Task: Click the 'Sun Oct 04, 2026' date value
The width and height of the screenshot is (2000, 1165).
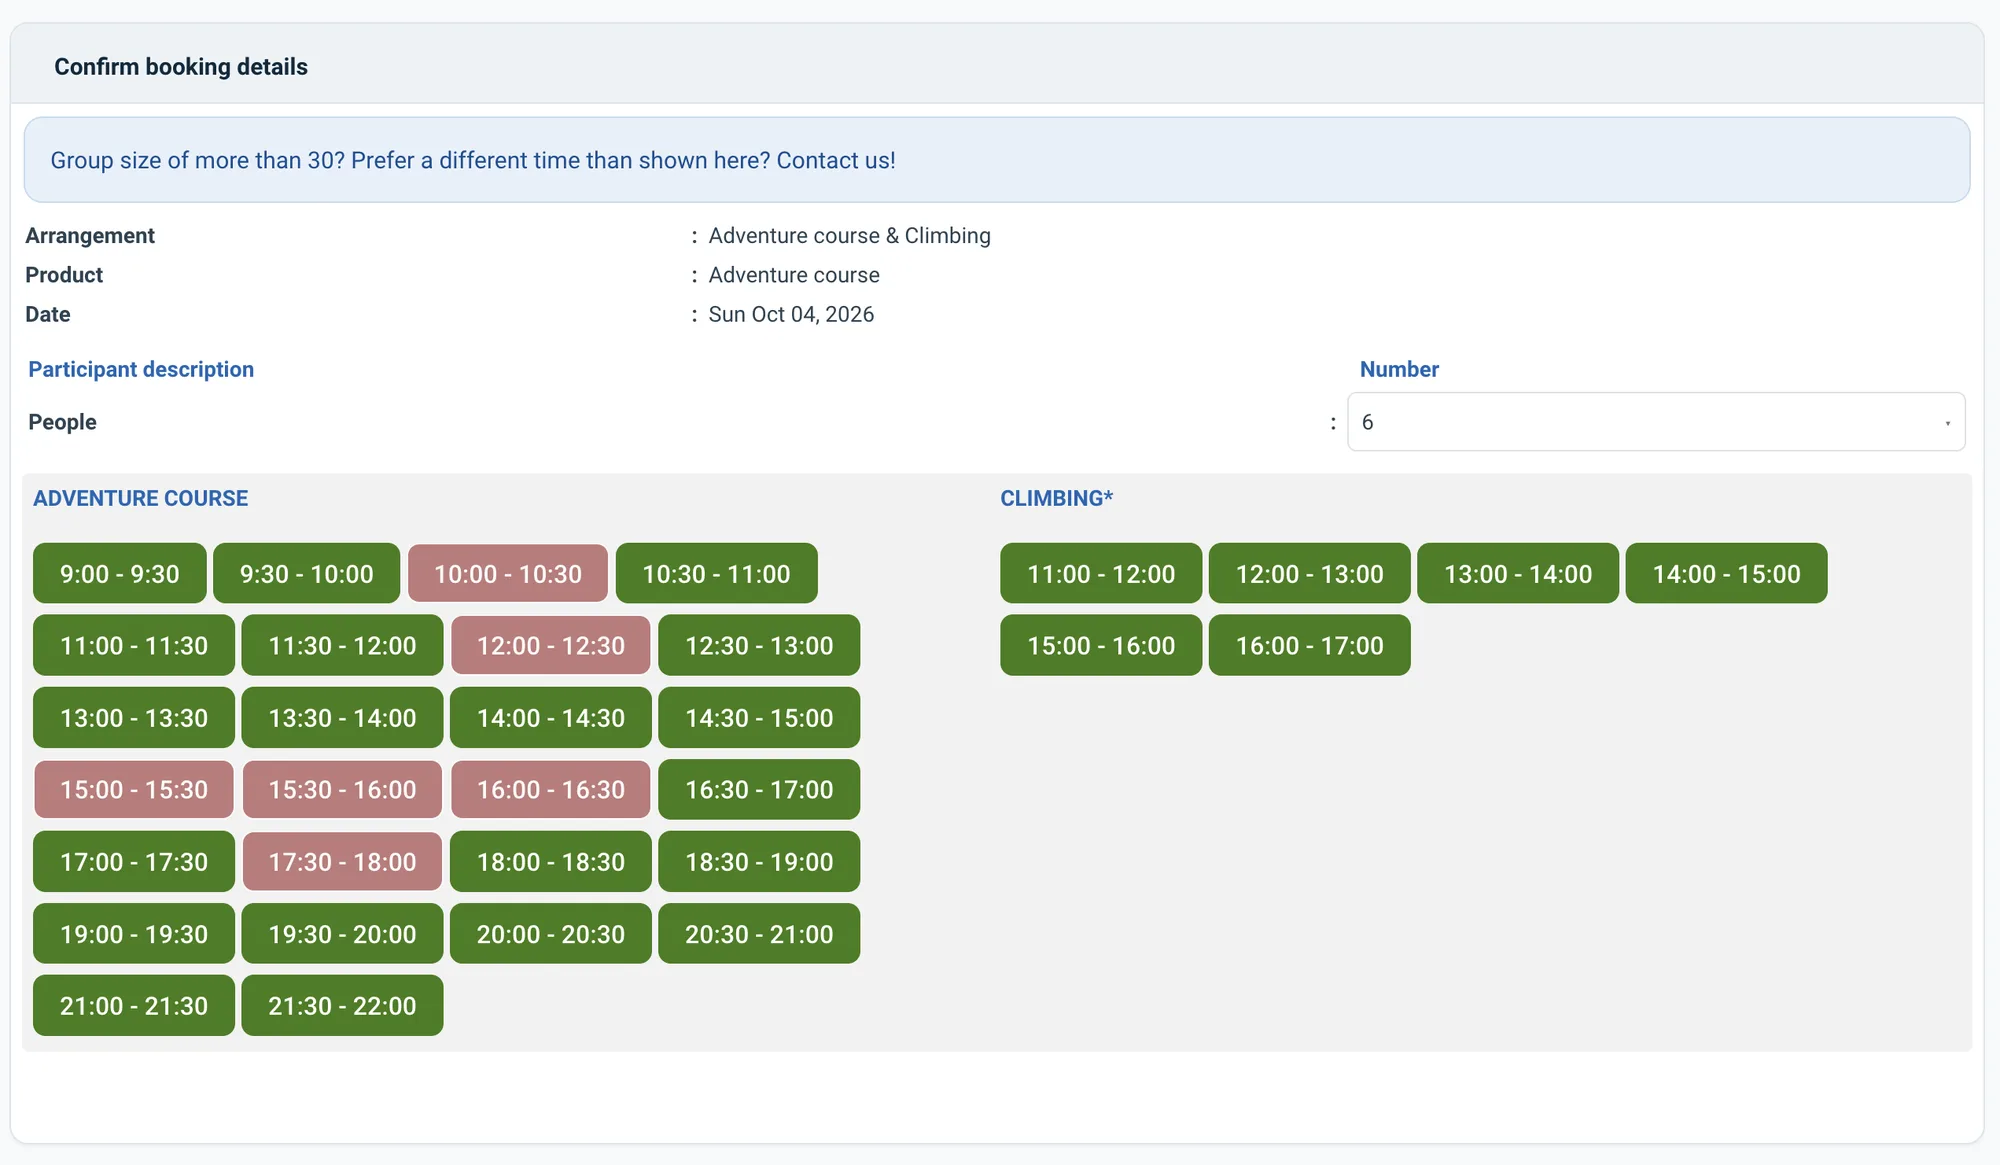Action: pyautogui.click(x=791, y=314)
